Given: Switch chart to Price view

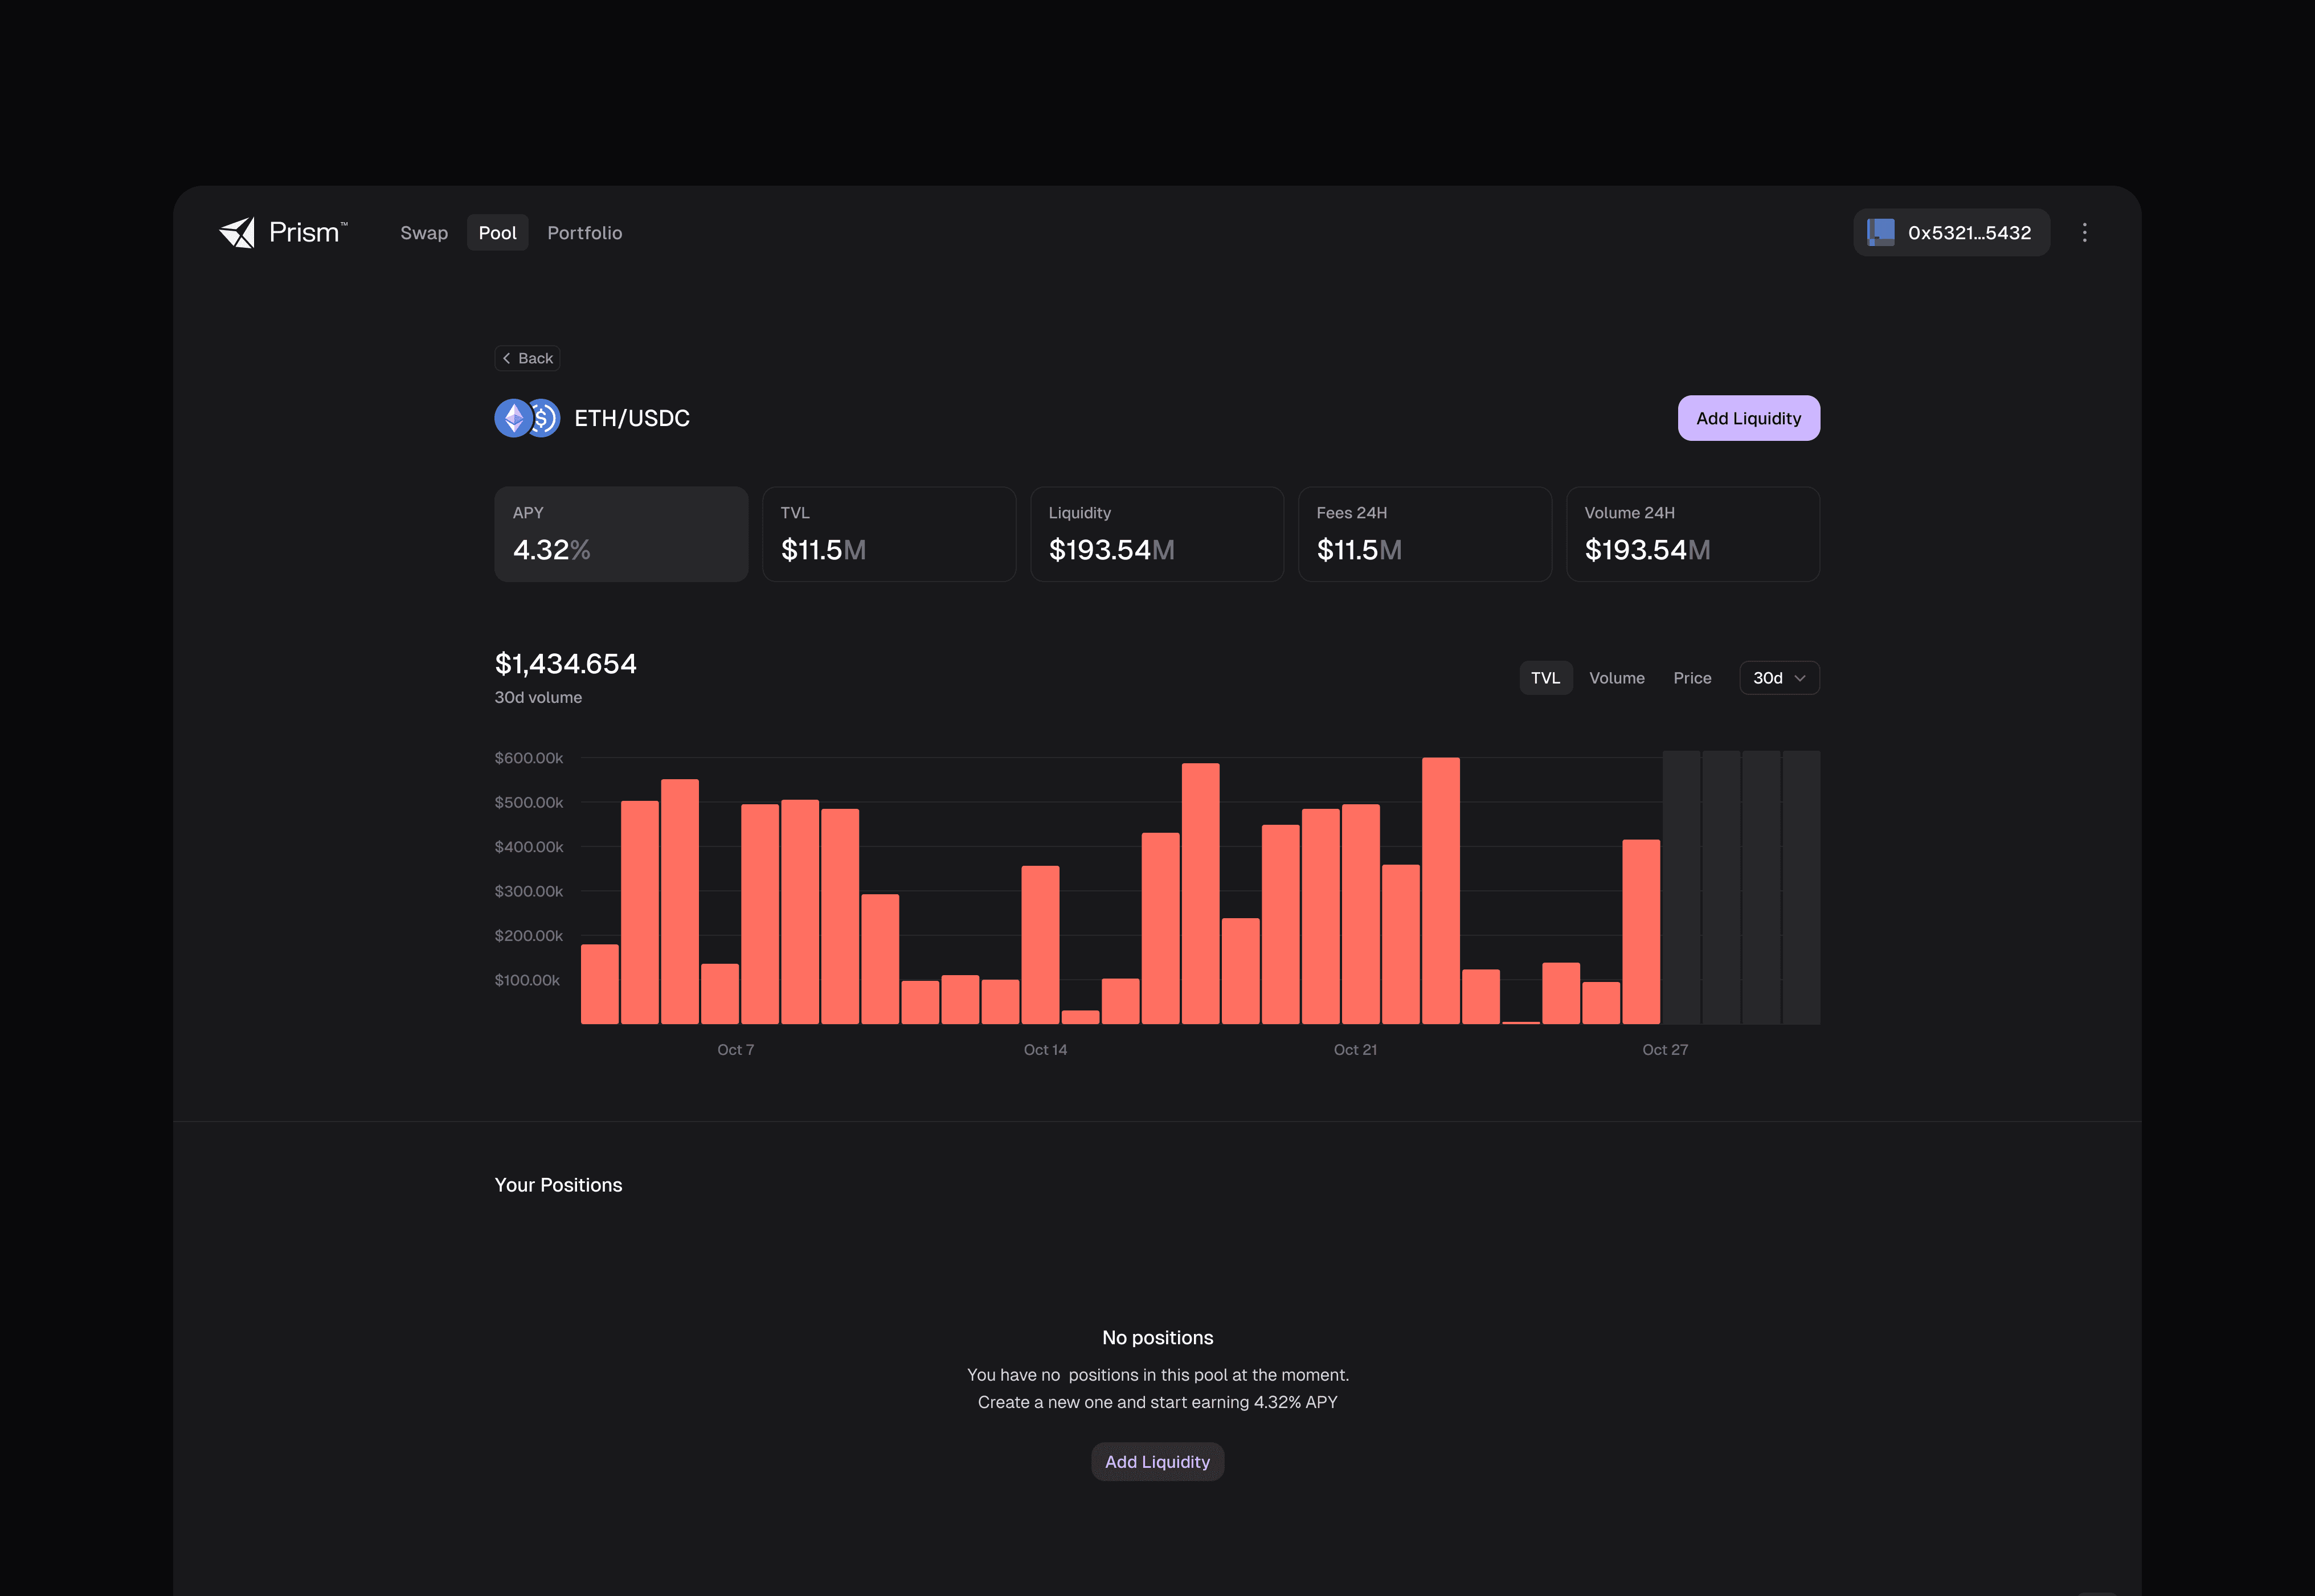Looking at the screenshot, I should coord(1692,678).
